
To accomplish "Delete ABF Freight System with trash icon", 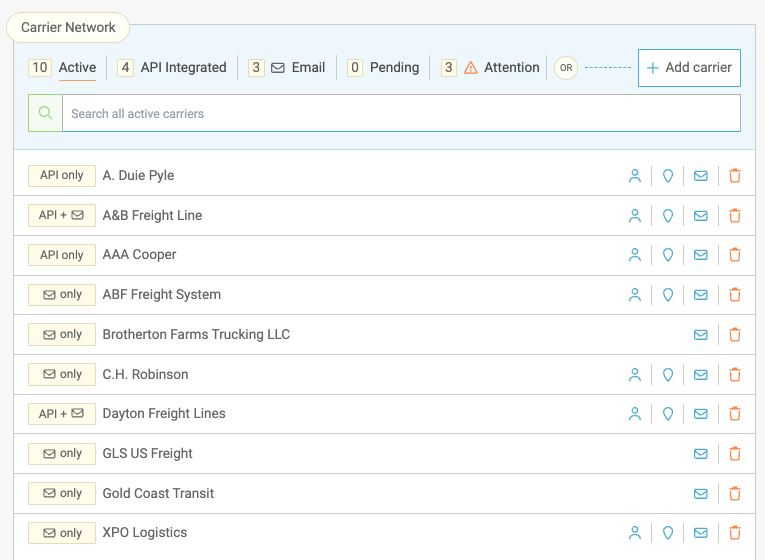I will (735, 295).
